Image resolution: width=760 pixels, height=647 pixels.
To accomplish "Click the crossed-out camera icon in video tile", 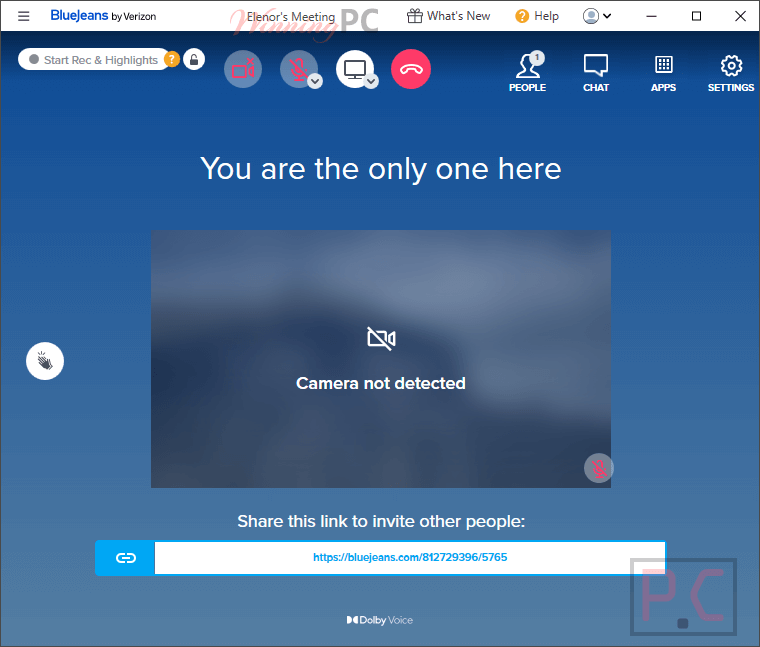I will [x=381, y=338].
